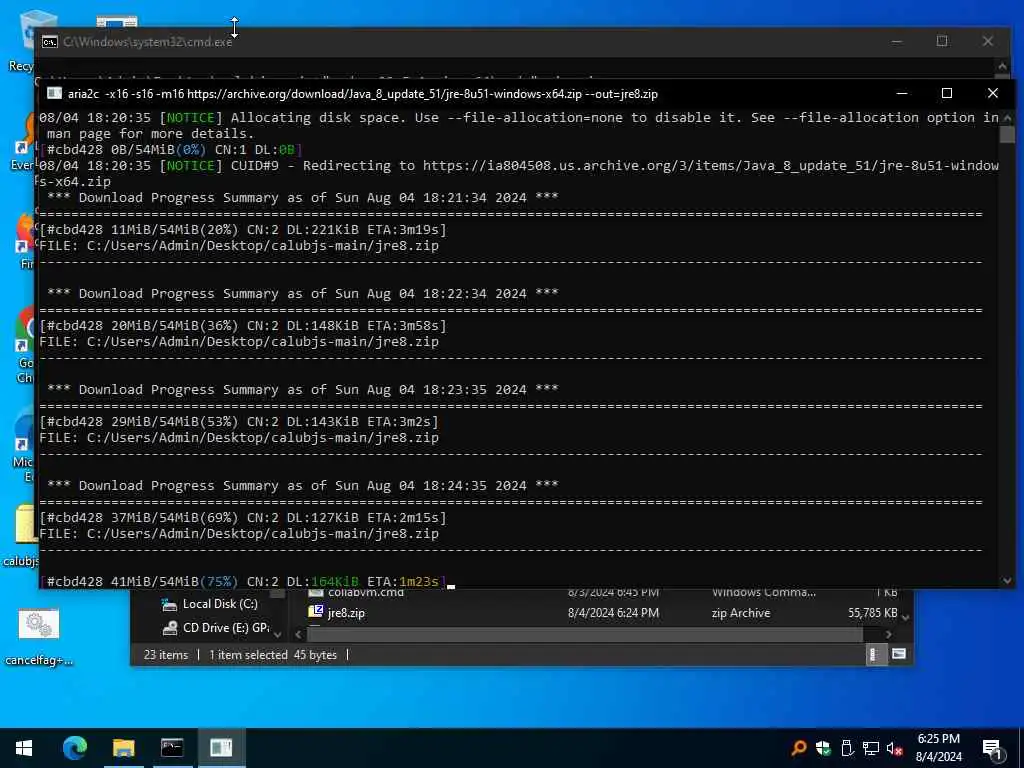The height and width of the screenshot is (768, 1024).
Task: Click the aria2c vertical scrollbar thumb
Action: point(1007,134)
